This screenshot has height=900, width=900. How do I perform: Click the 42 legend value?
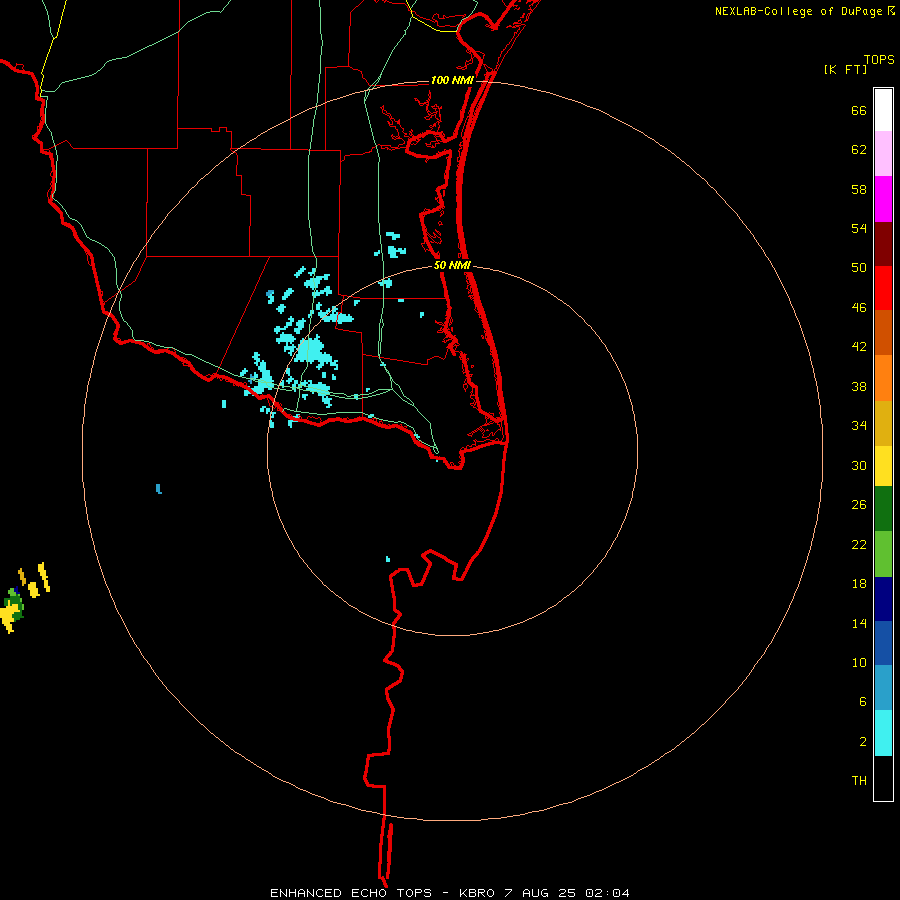(x=859, y=347)
